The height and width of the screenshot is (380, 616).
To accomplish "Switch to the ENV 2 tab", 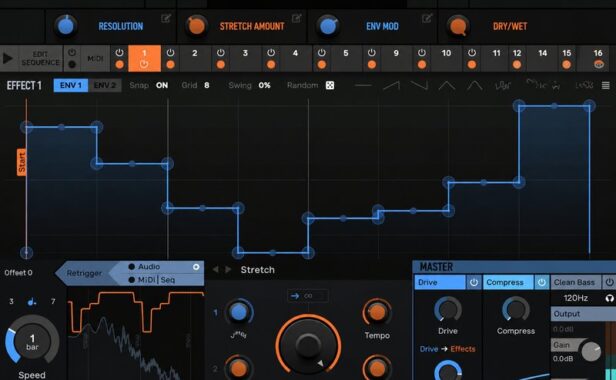I will [x=104, y=85].
